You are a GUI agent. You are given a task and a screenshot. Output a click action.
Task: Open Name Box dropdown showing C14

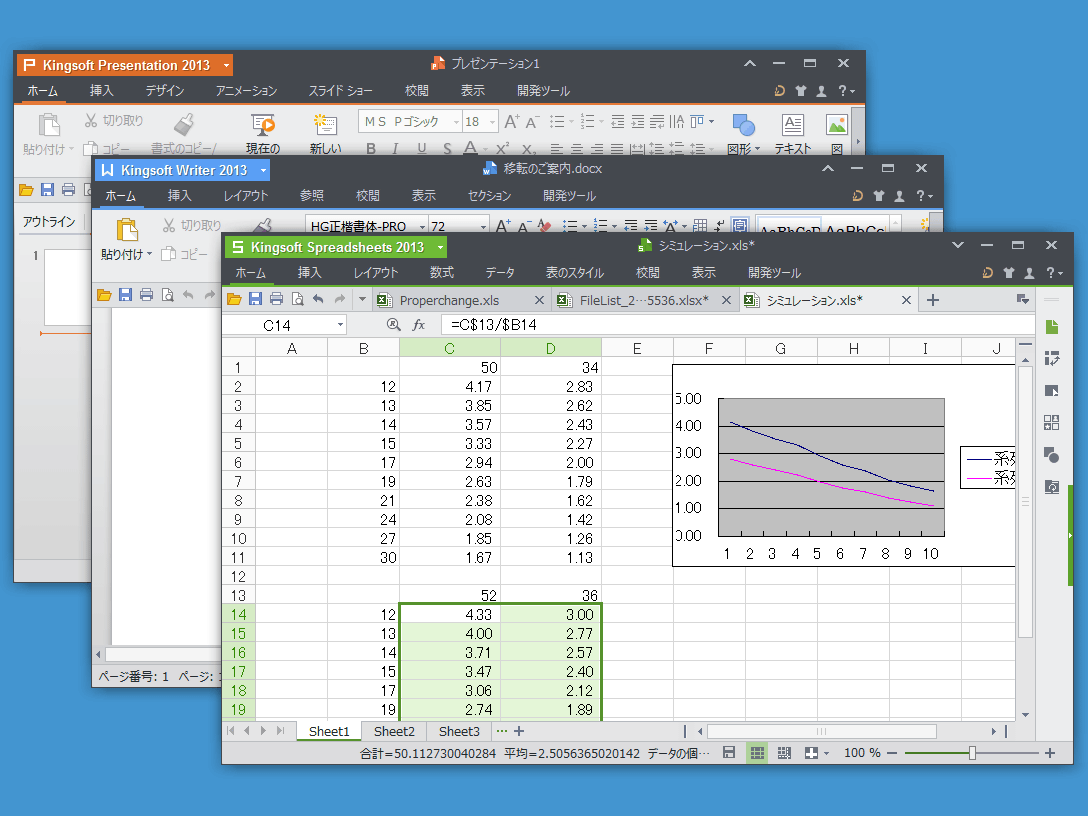click(340, 325)
